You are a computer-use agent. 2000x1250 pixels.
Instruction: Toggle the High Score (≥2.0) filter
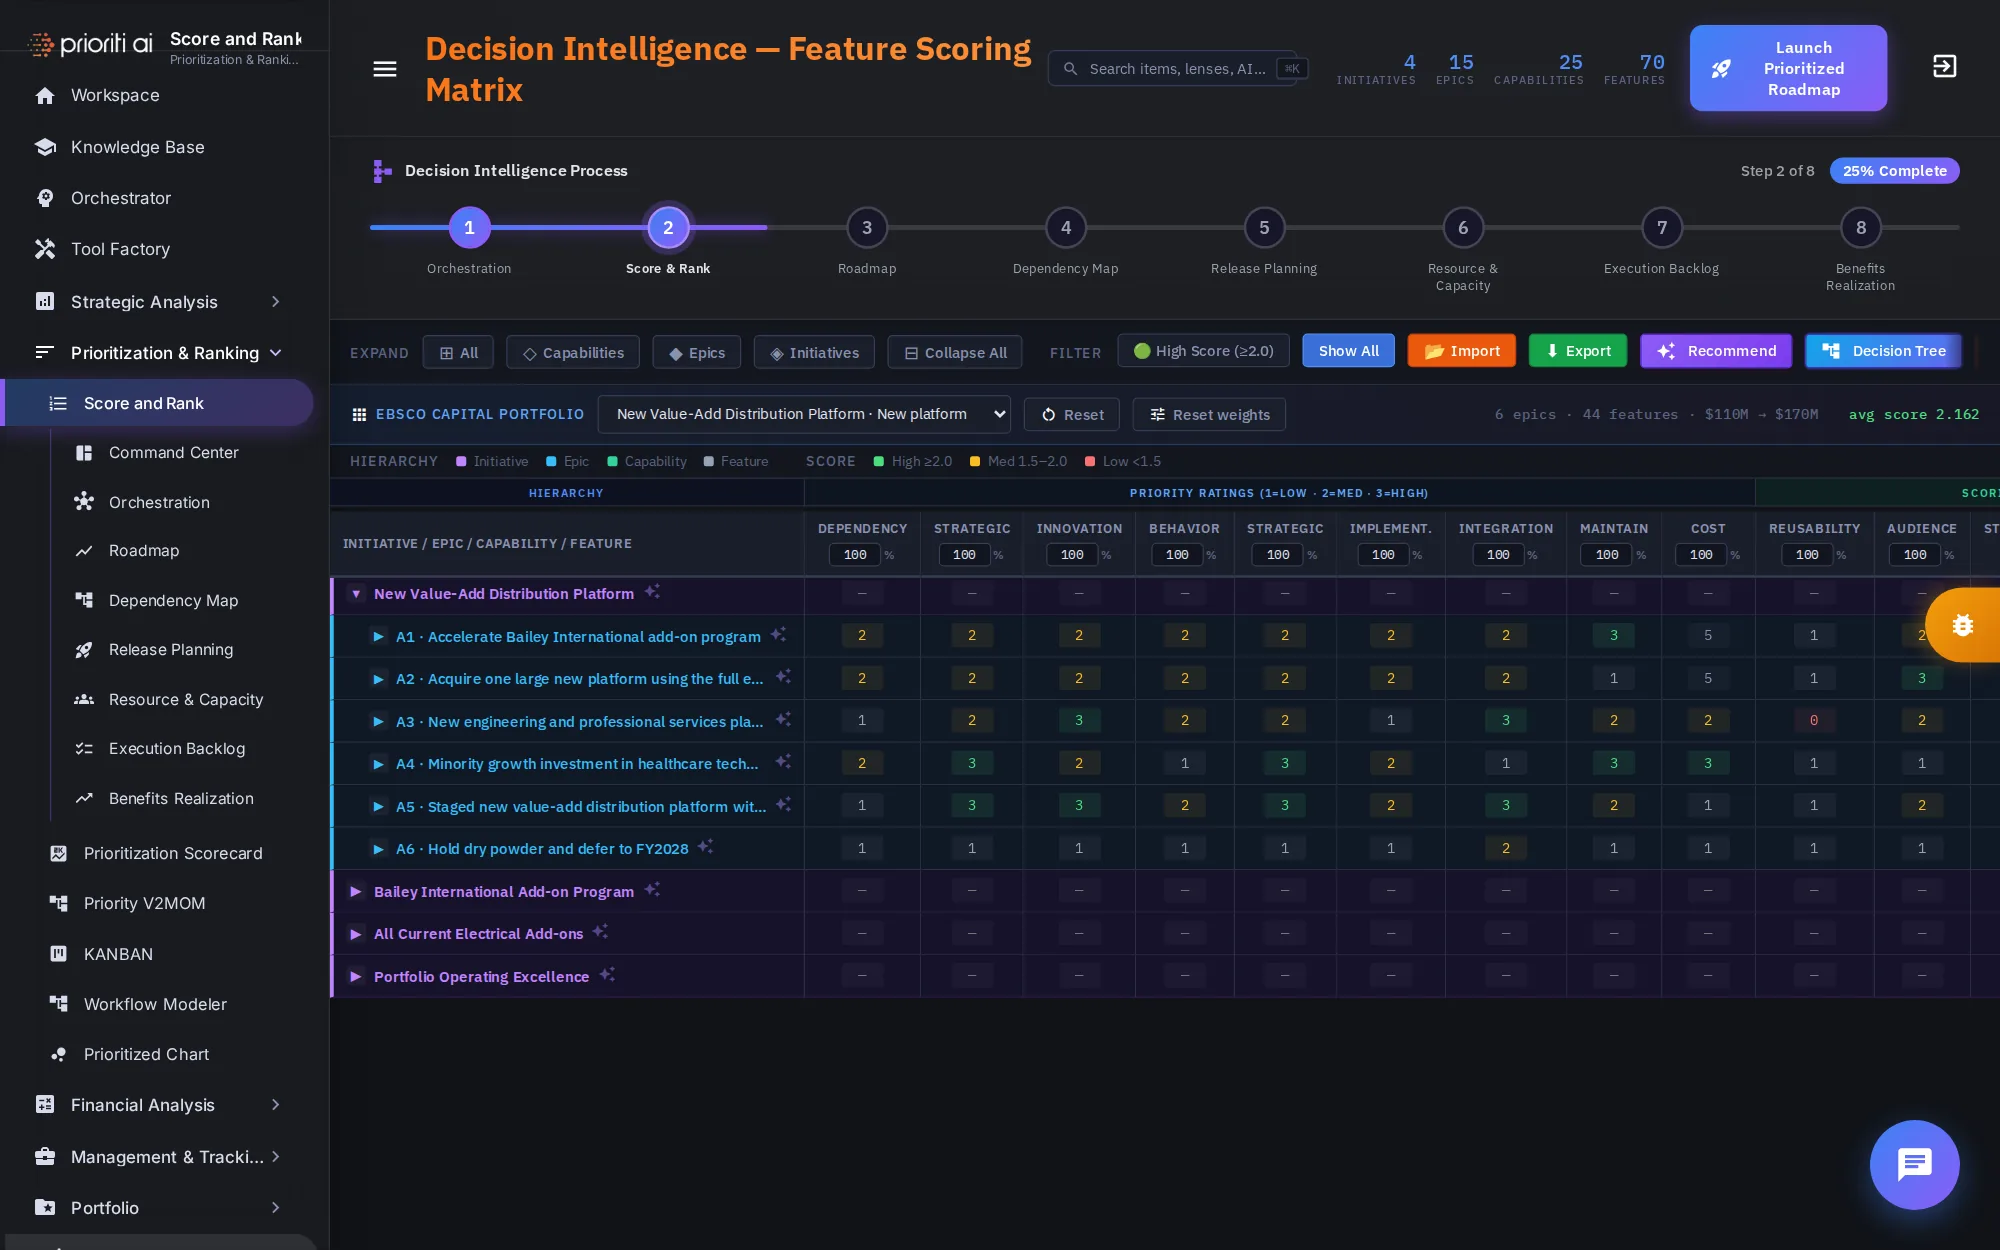(1203, 351)
